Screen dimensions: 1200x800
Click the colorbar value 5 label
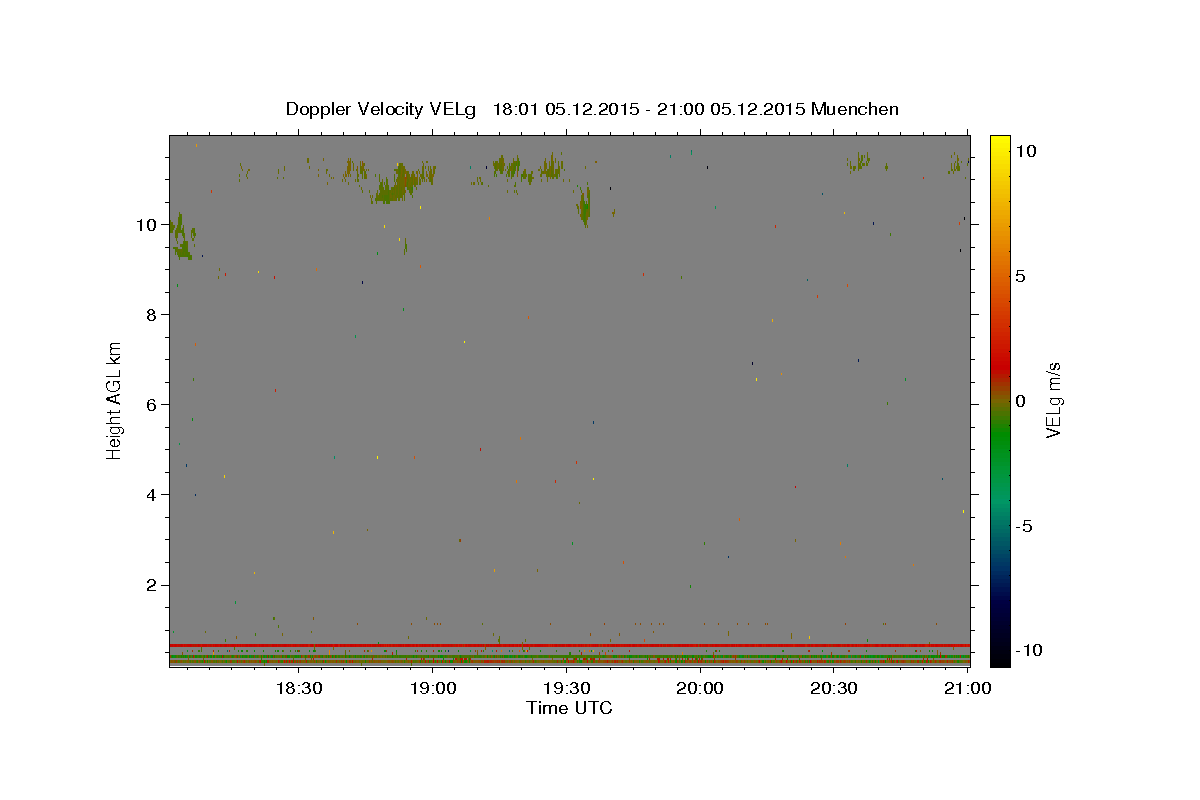(x=1020, y=276)
